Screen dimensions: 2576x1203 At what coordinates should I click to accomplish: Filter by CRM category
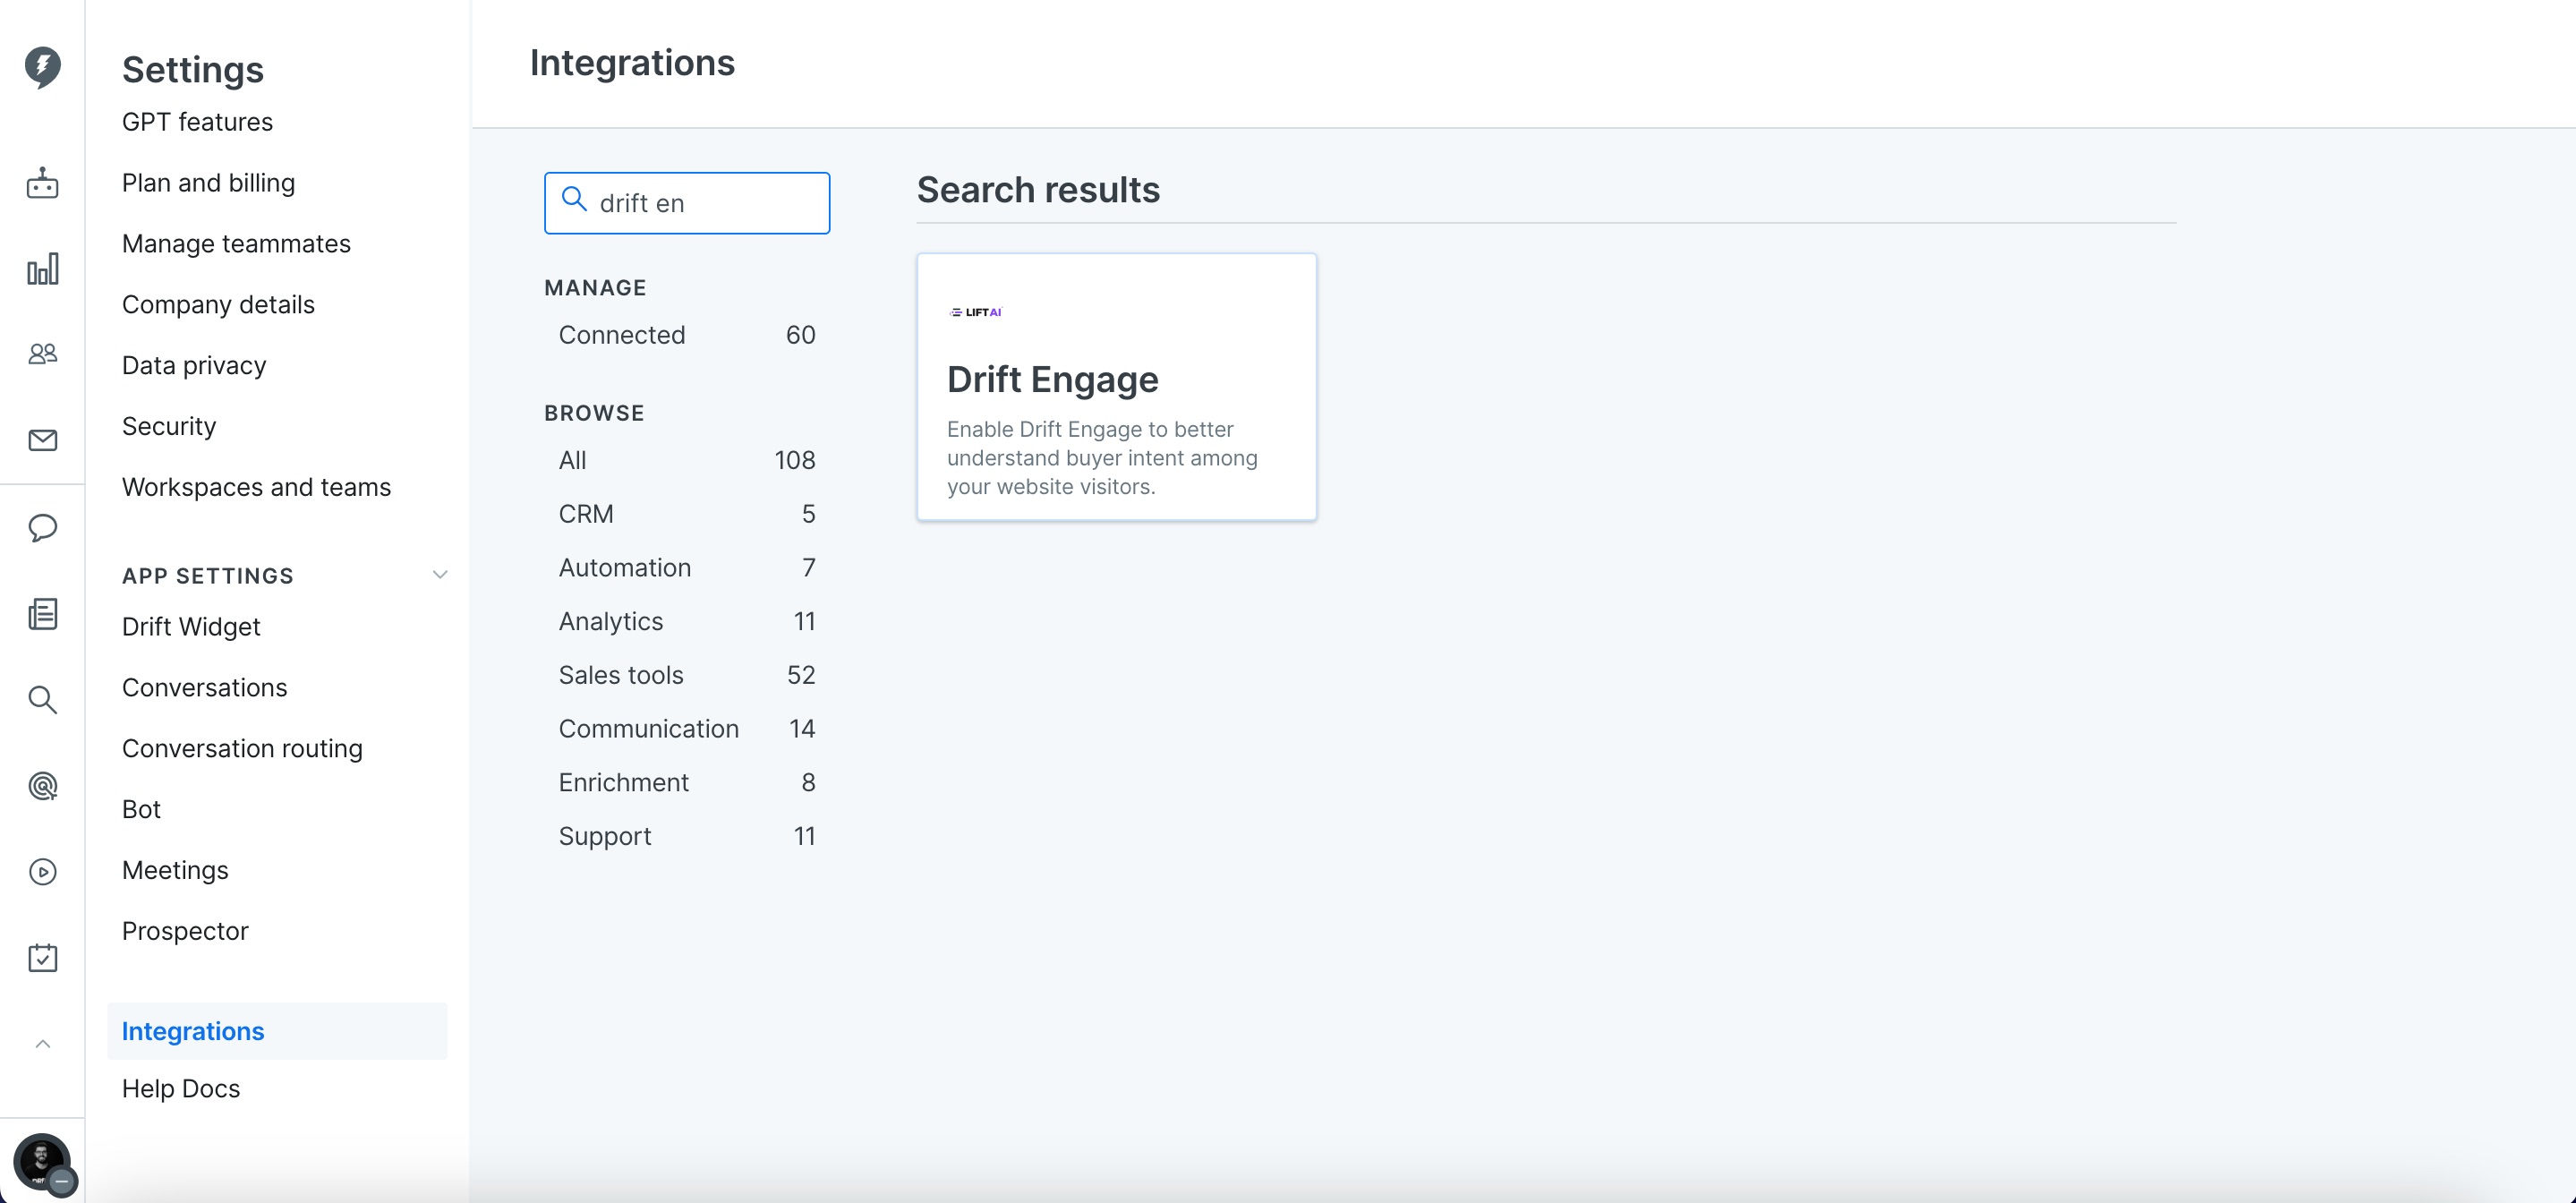tap(687, 514)
